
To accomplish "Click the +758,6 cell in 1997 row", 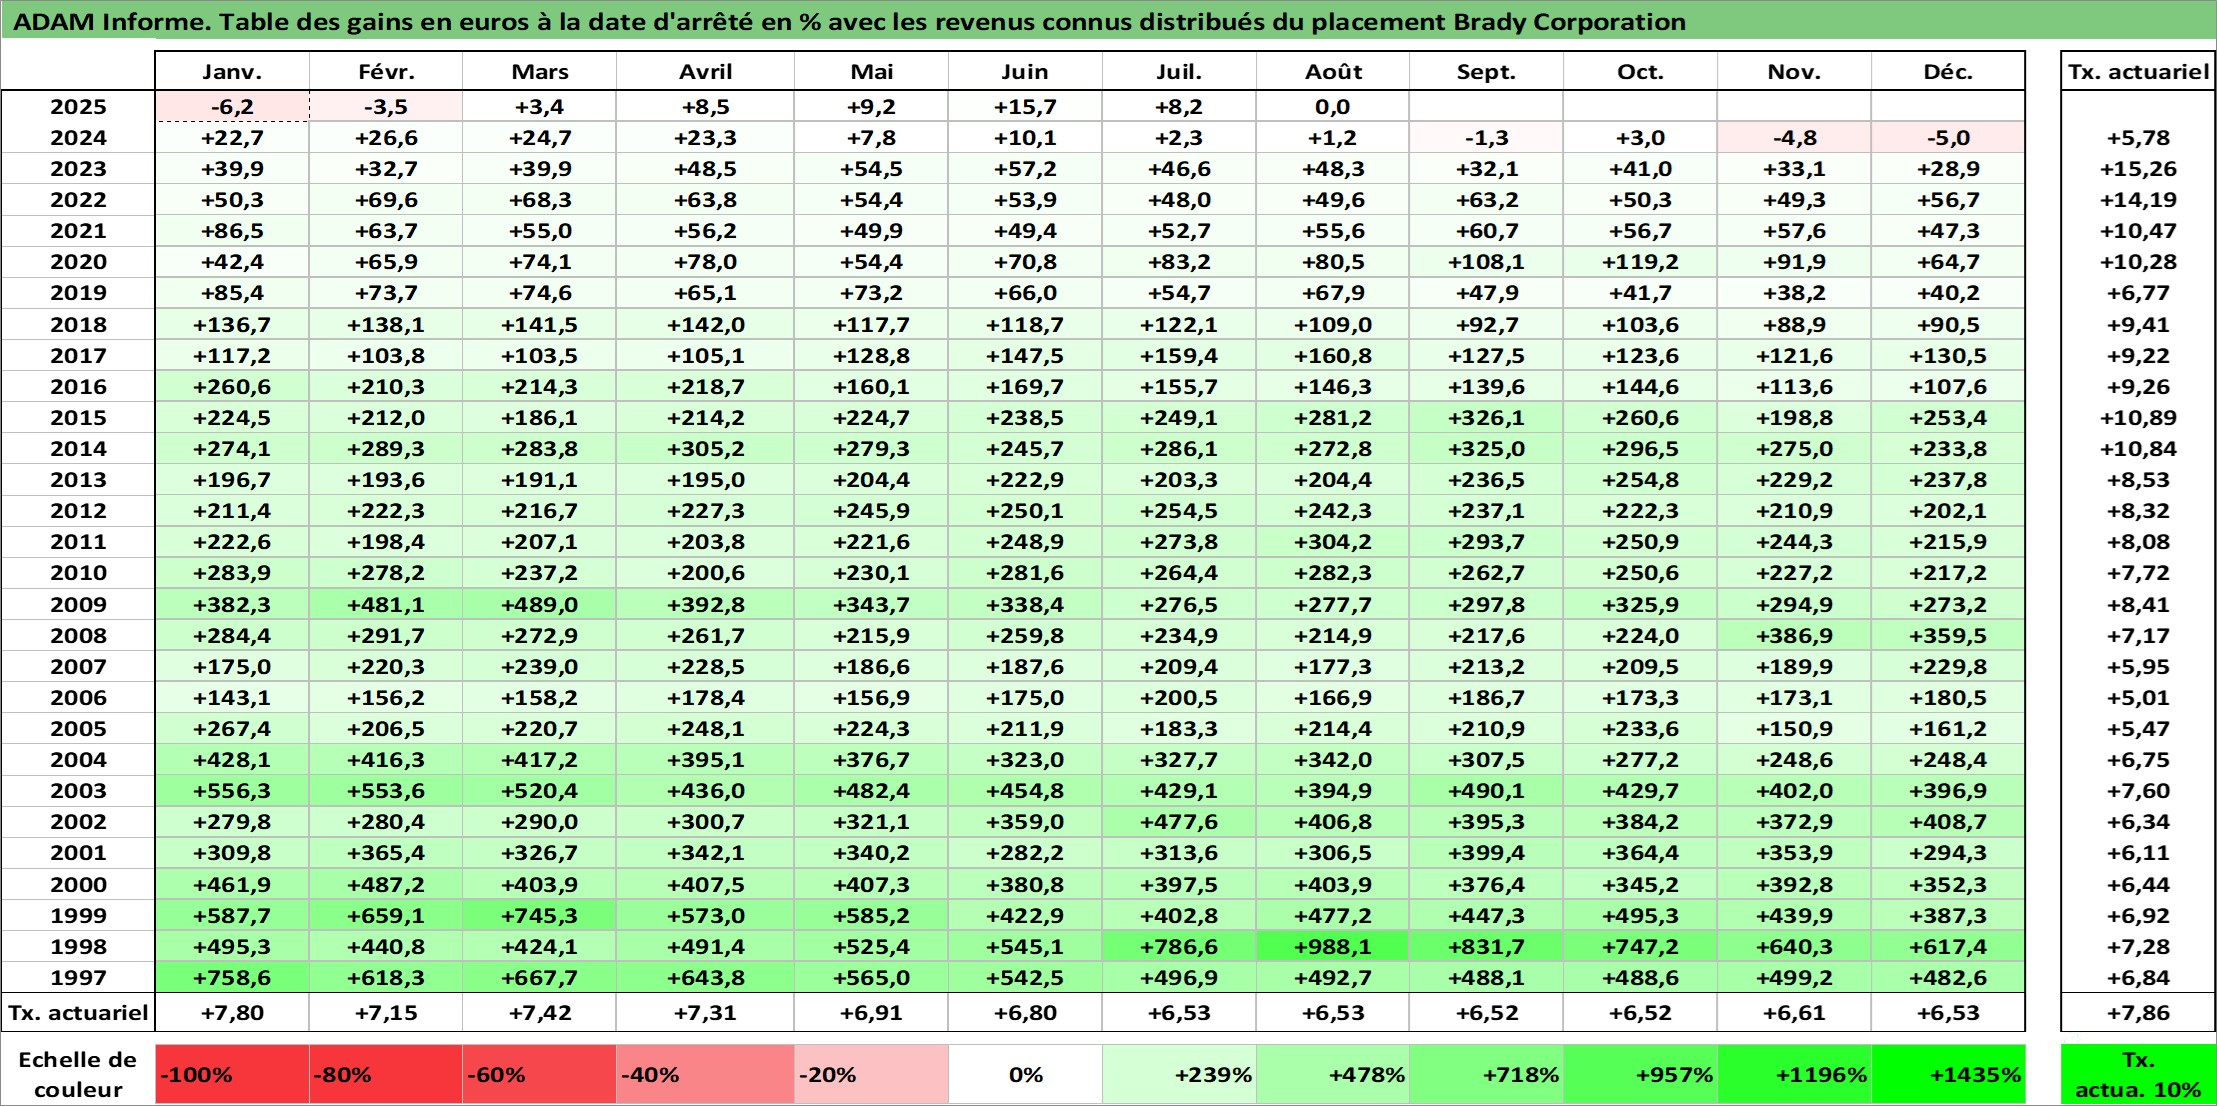I will (232, 978).
